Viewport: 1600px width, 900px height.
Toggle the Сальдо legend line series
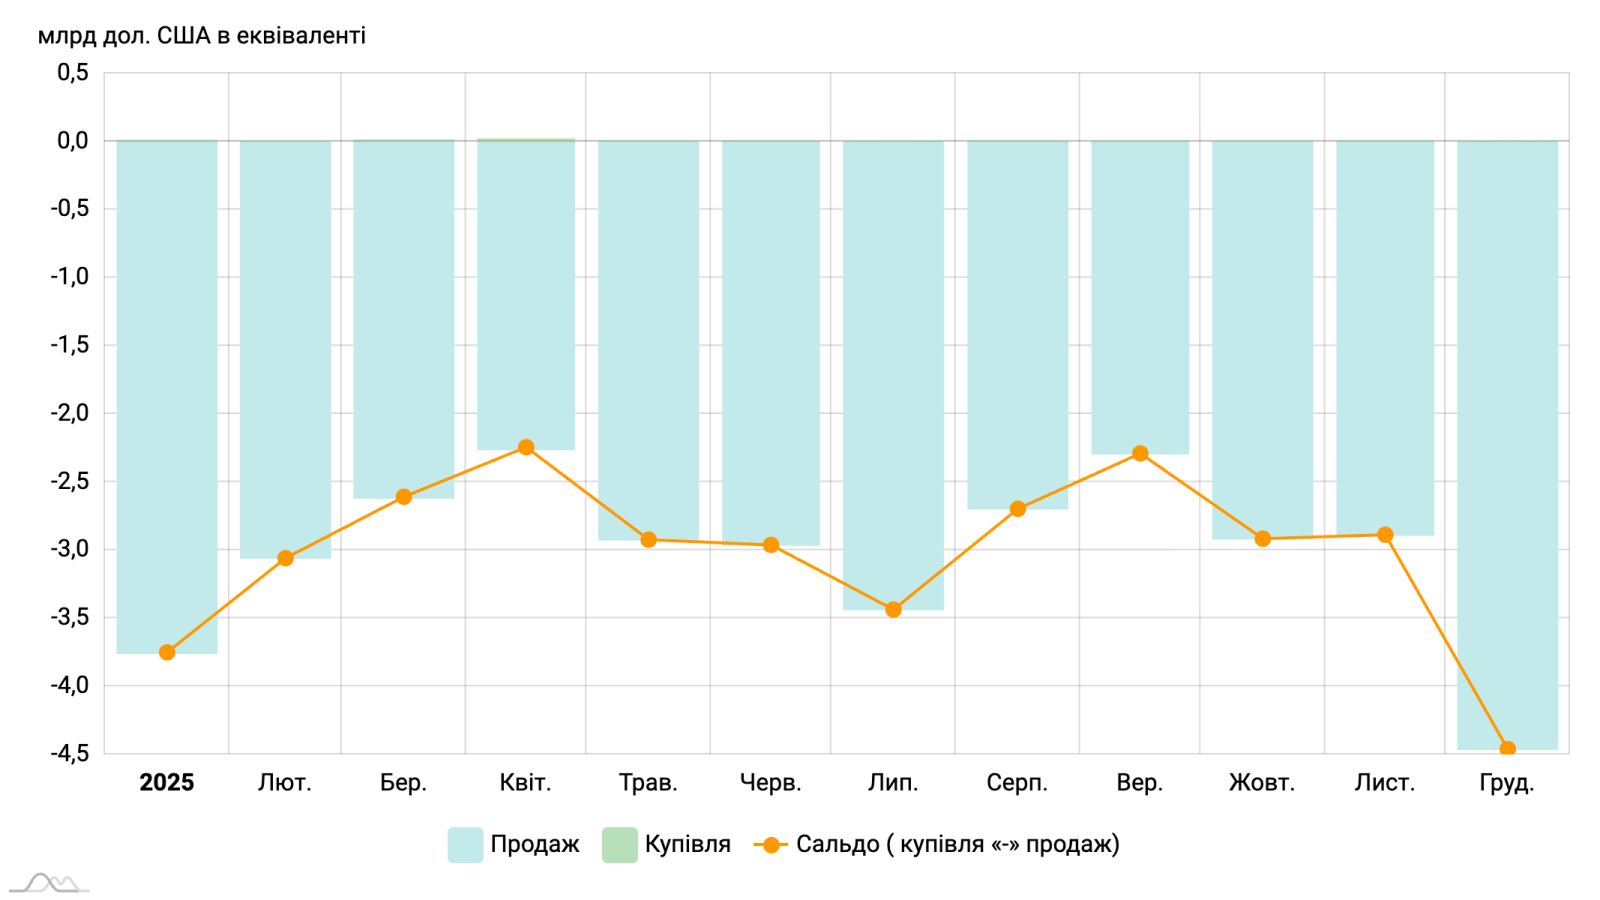[957, 844]
